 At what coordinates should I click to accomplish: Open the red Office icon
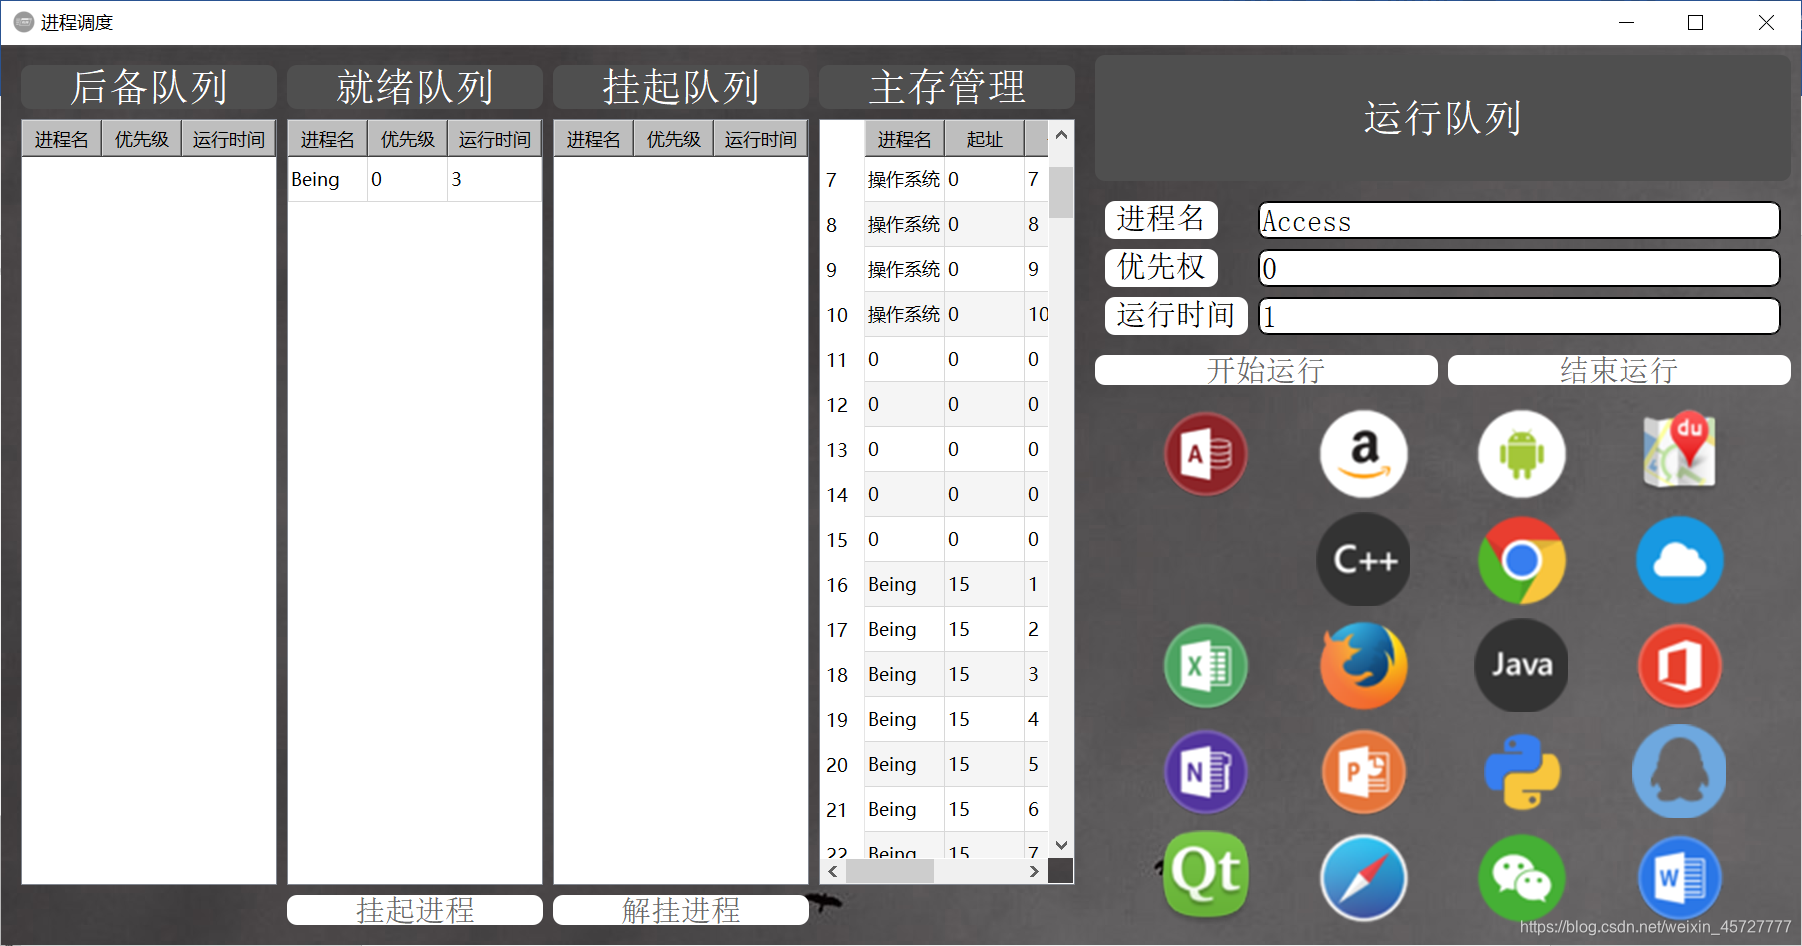1680,666
